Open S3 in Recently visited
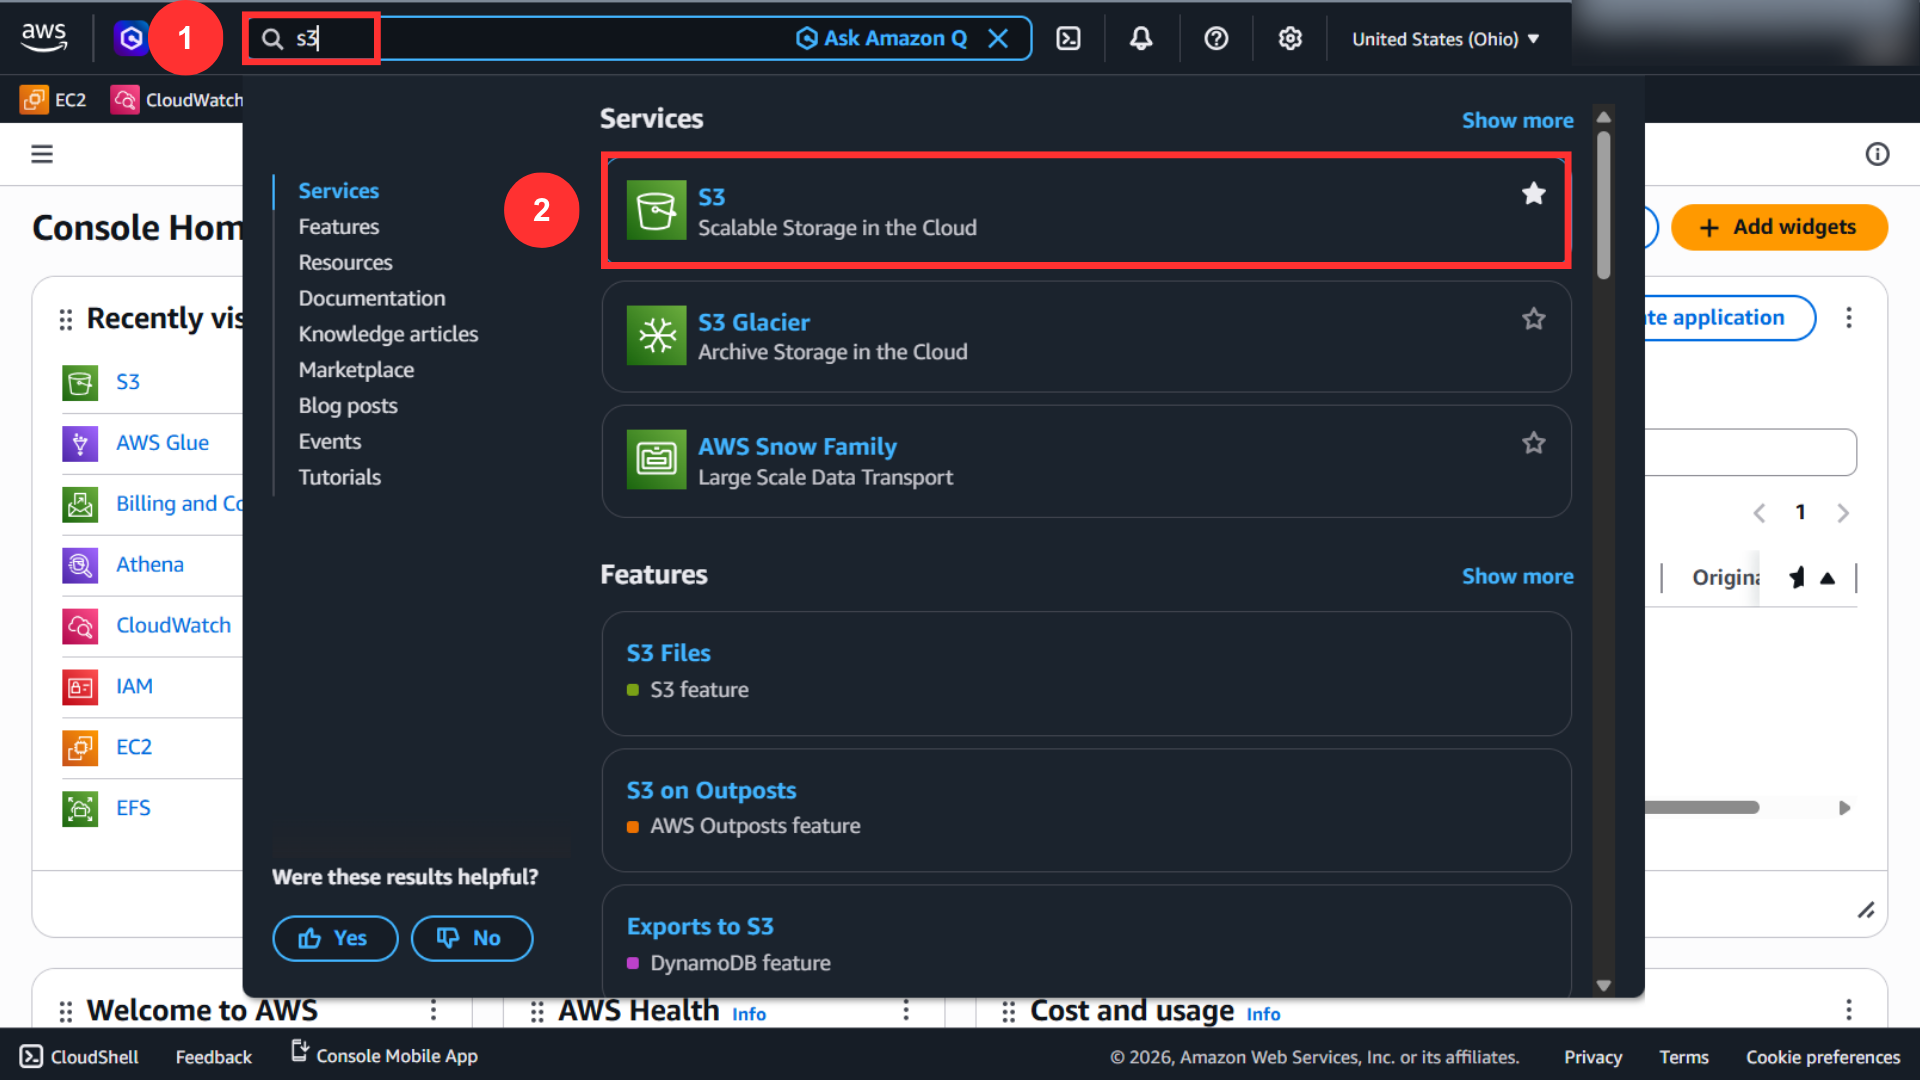 [x=127, y=382]
